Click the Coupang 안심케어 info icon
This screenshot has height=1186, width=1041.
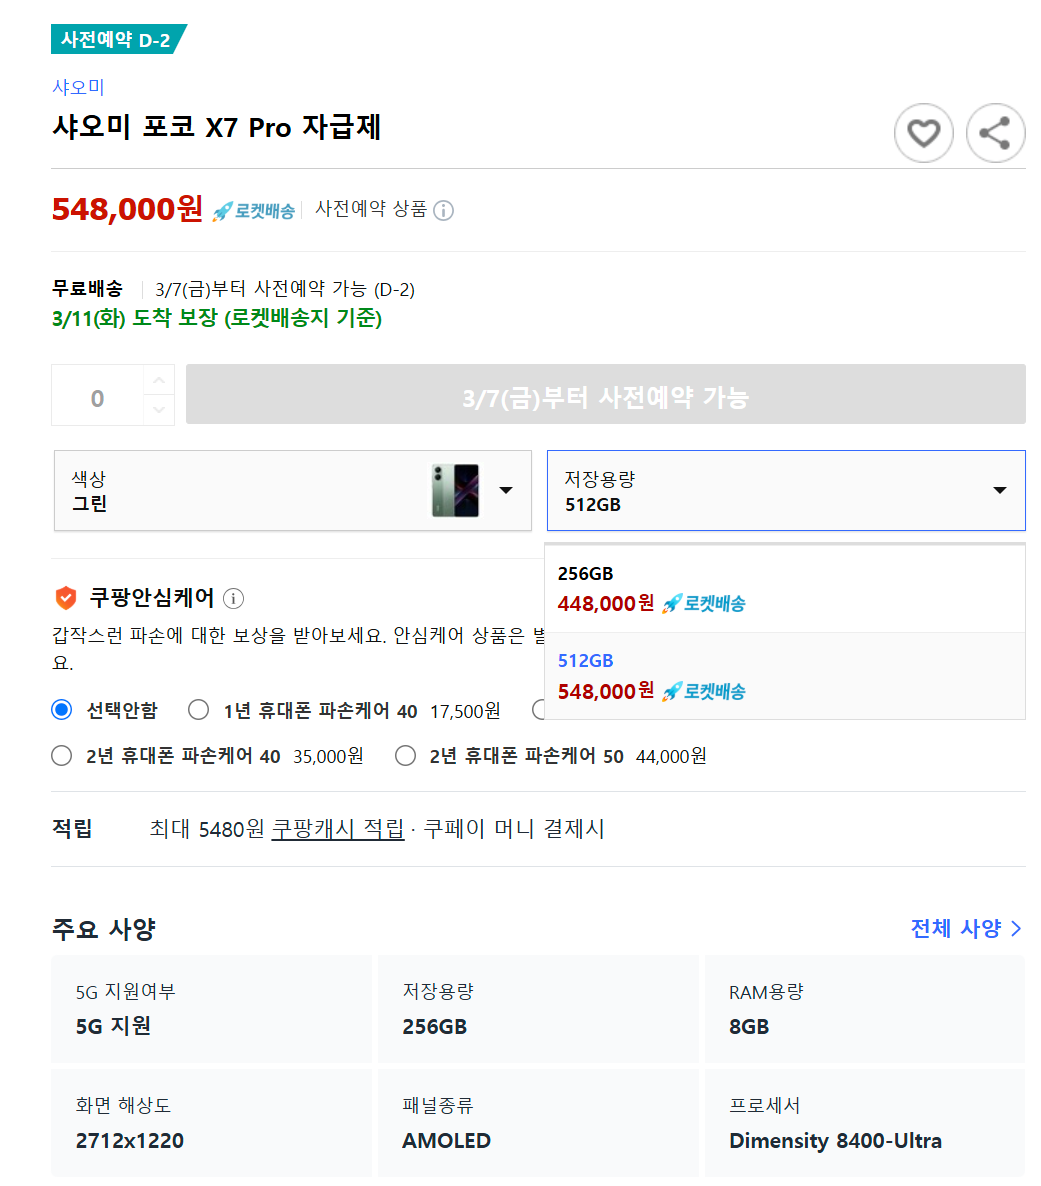234,598
